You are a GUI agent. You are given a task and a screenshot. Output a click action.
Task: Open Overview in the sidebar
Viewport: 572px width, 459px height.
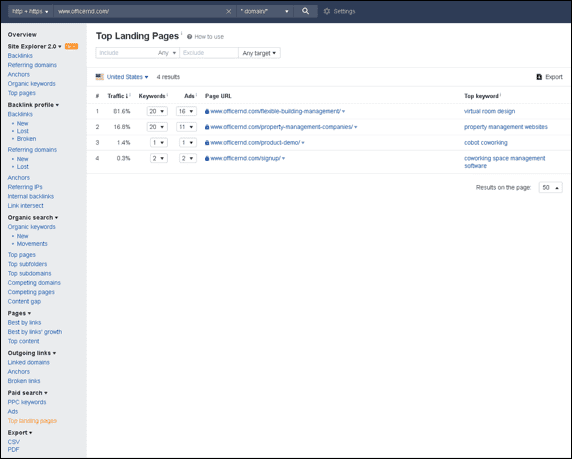point(22,35)
